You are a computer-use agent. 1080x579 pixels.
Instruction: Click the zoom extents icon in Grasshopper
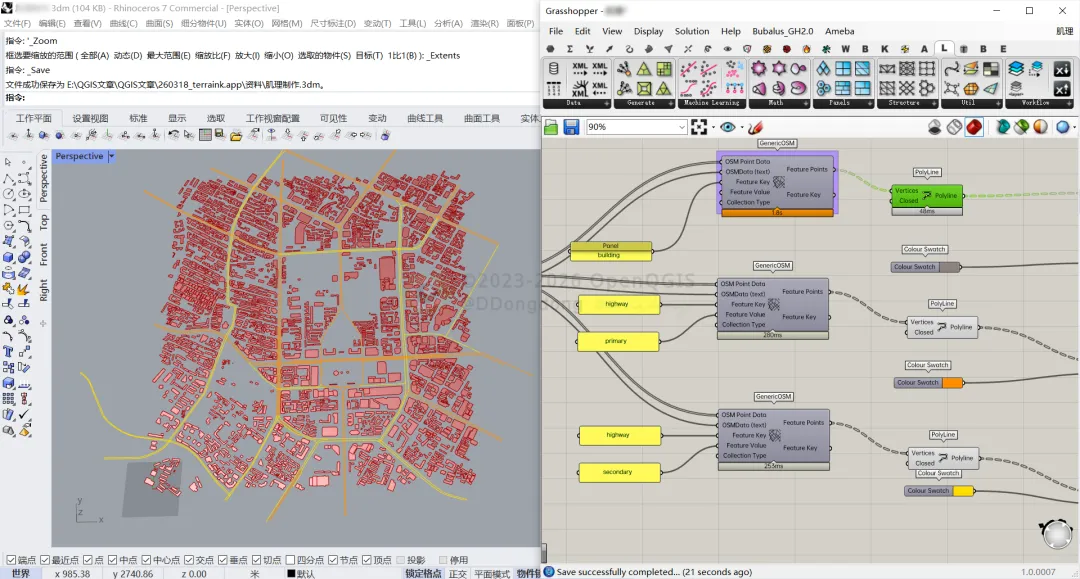701,127
